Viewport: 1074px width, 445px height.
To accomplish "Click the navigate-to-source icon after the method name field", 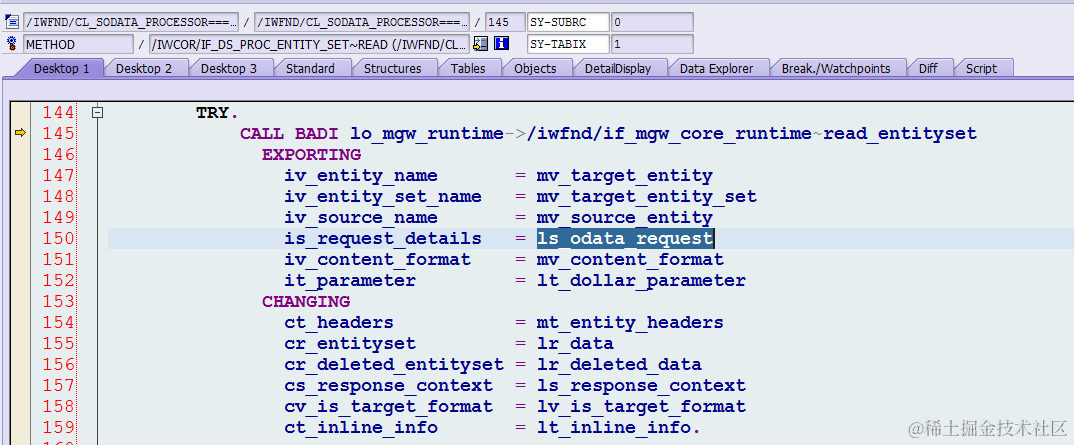I will (x=480, y=44).
